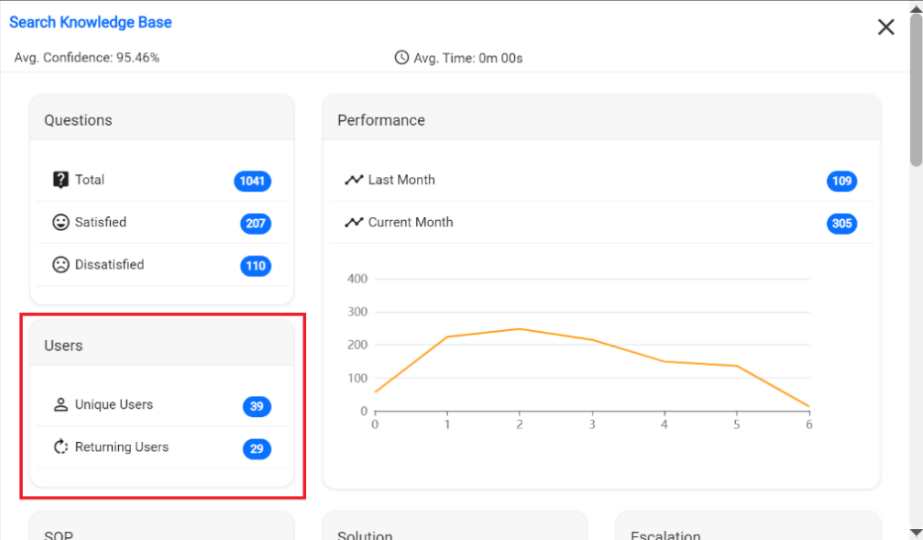The height and width of the screenshot is (540, 923).
Task: Click the 207 satisfied badge
Action: point(255,223)
